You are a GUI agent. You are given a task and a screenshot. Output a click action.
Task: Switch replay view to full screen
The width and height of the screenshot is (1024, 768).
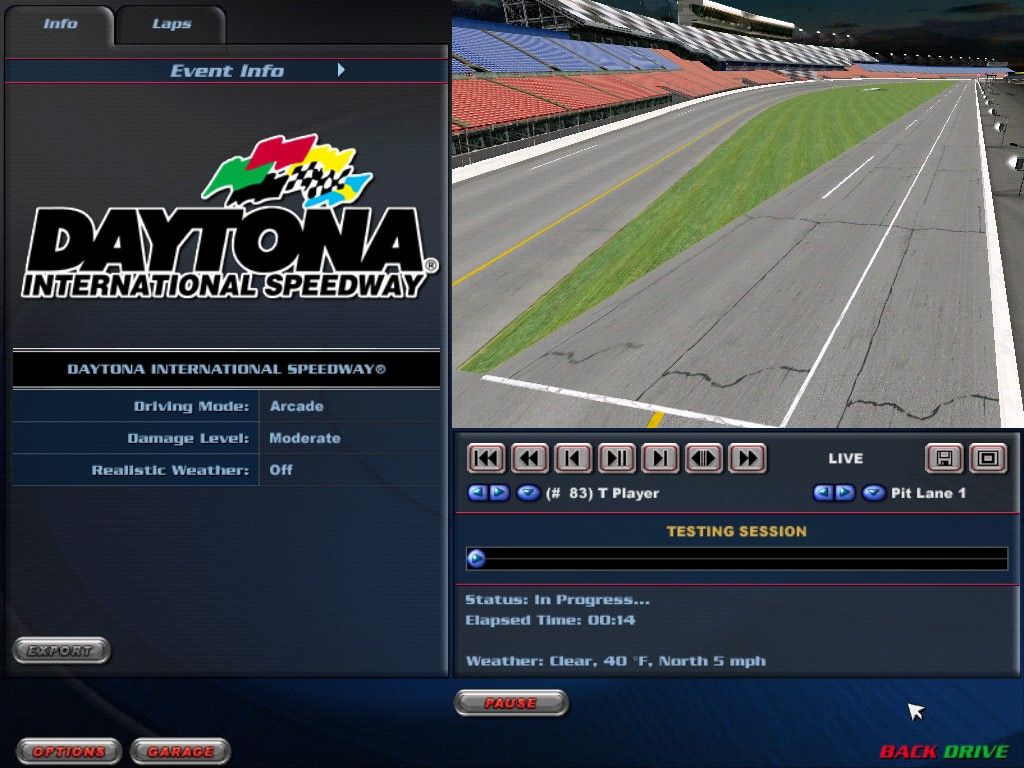point(988,458)
